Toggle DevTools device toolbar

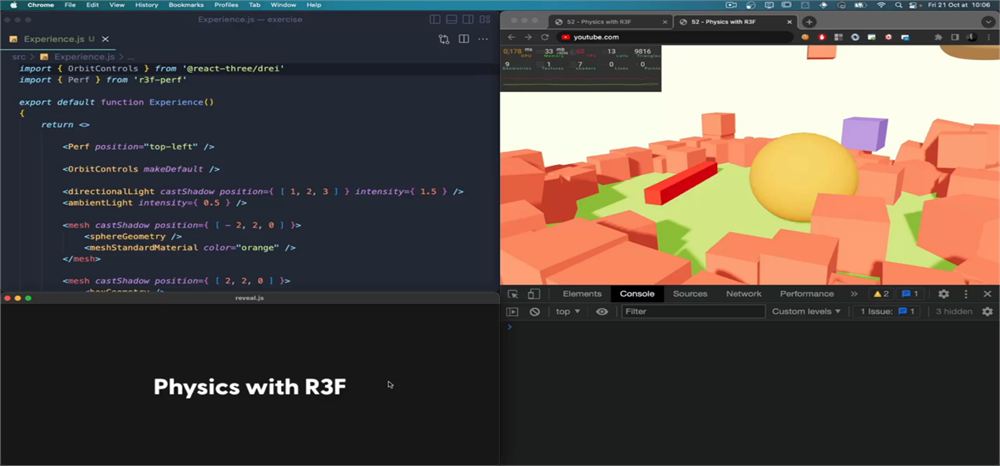(x=534, y=294)
